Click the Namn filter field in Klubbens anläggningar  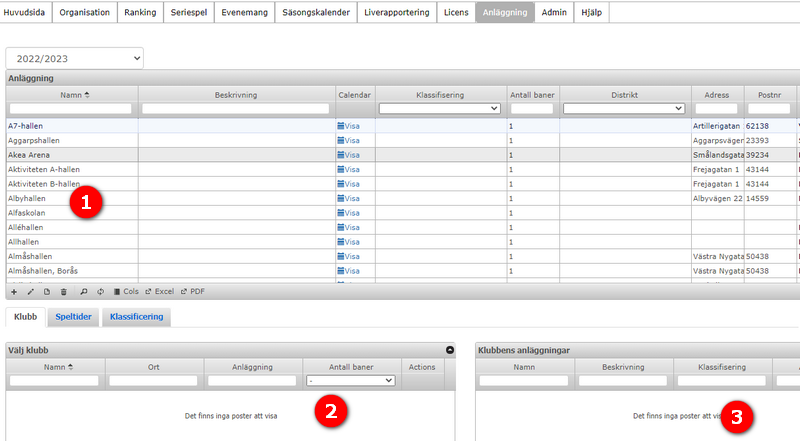(x=524, y=380)
